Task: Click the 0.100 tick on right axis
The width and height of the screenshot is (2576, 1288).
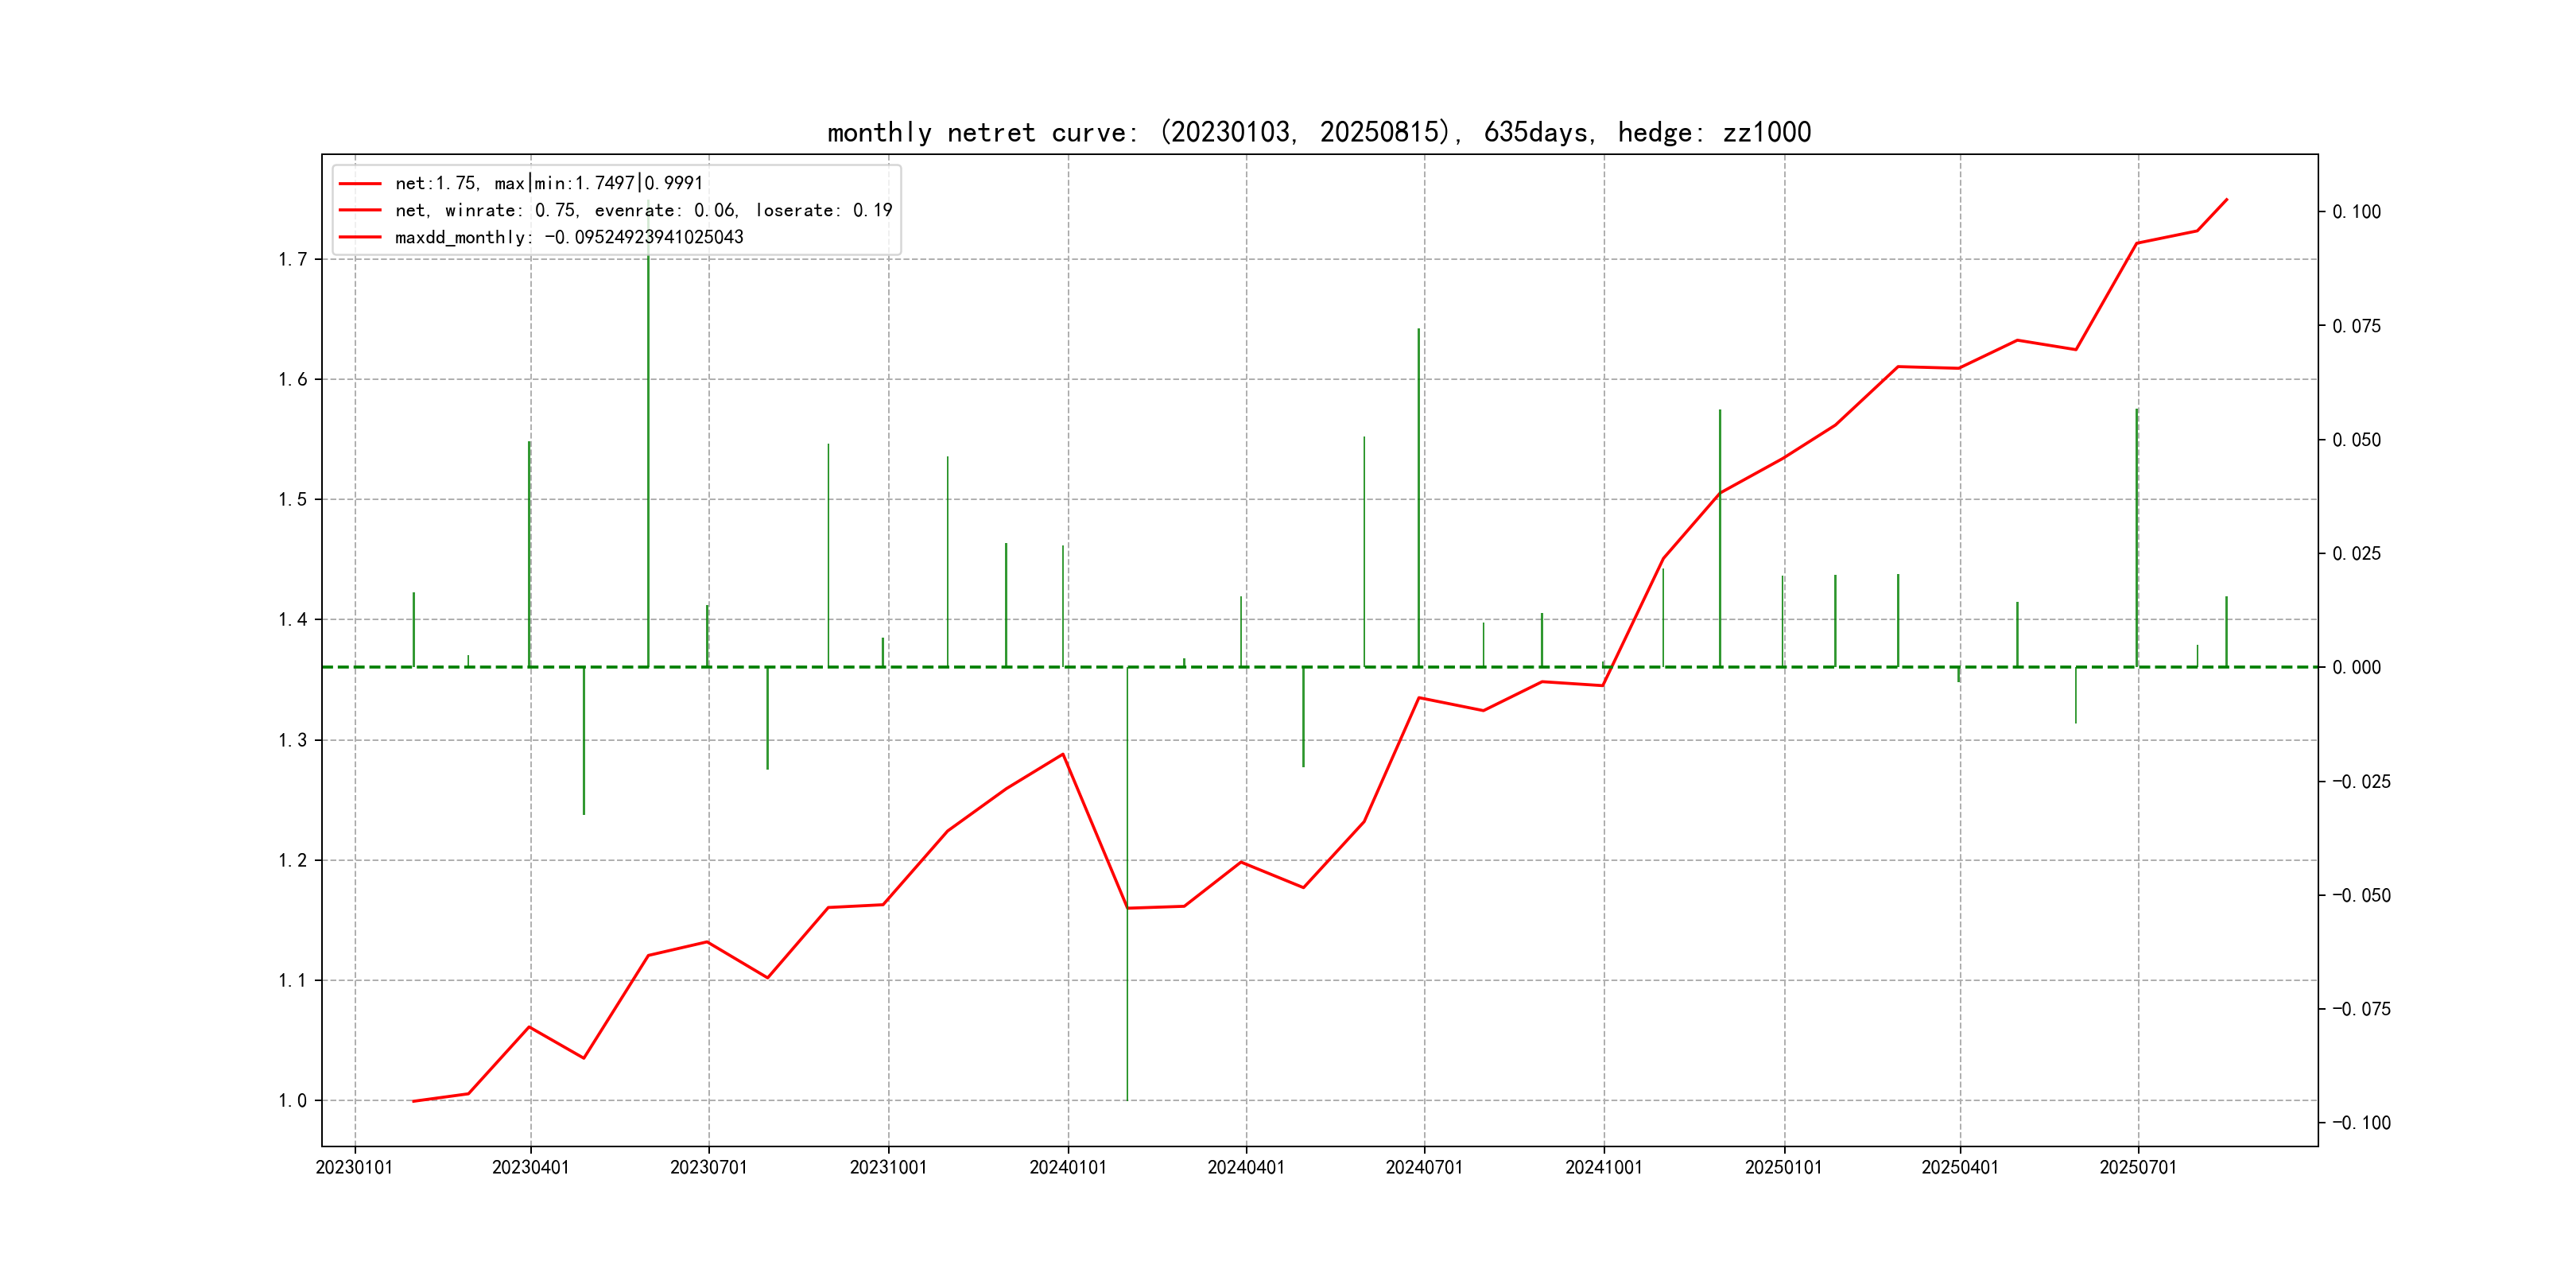Action: (2356, 212)
